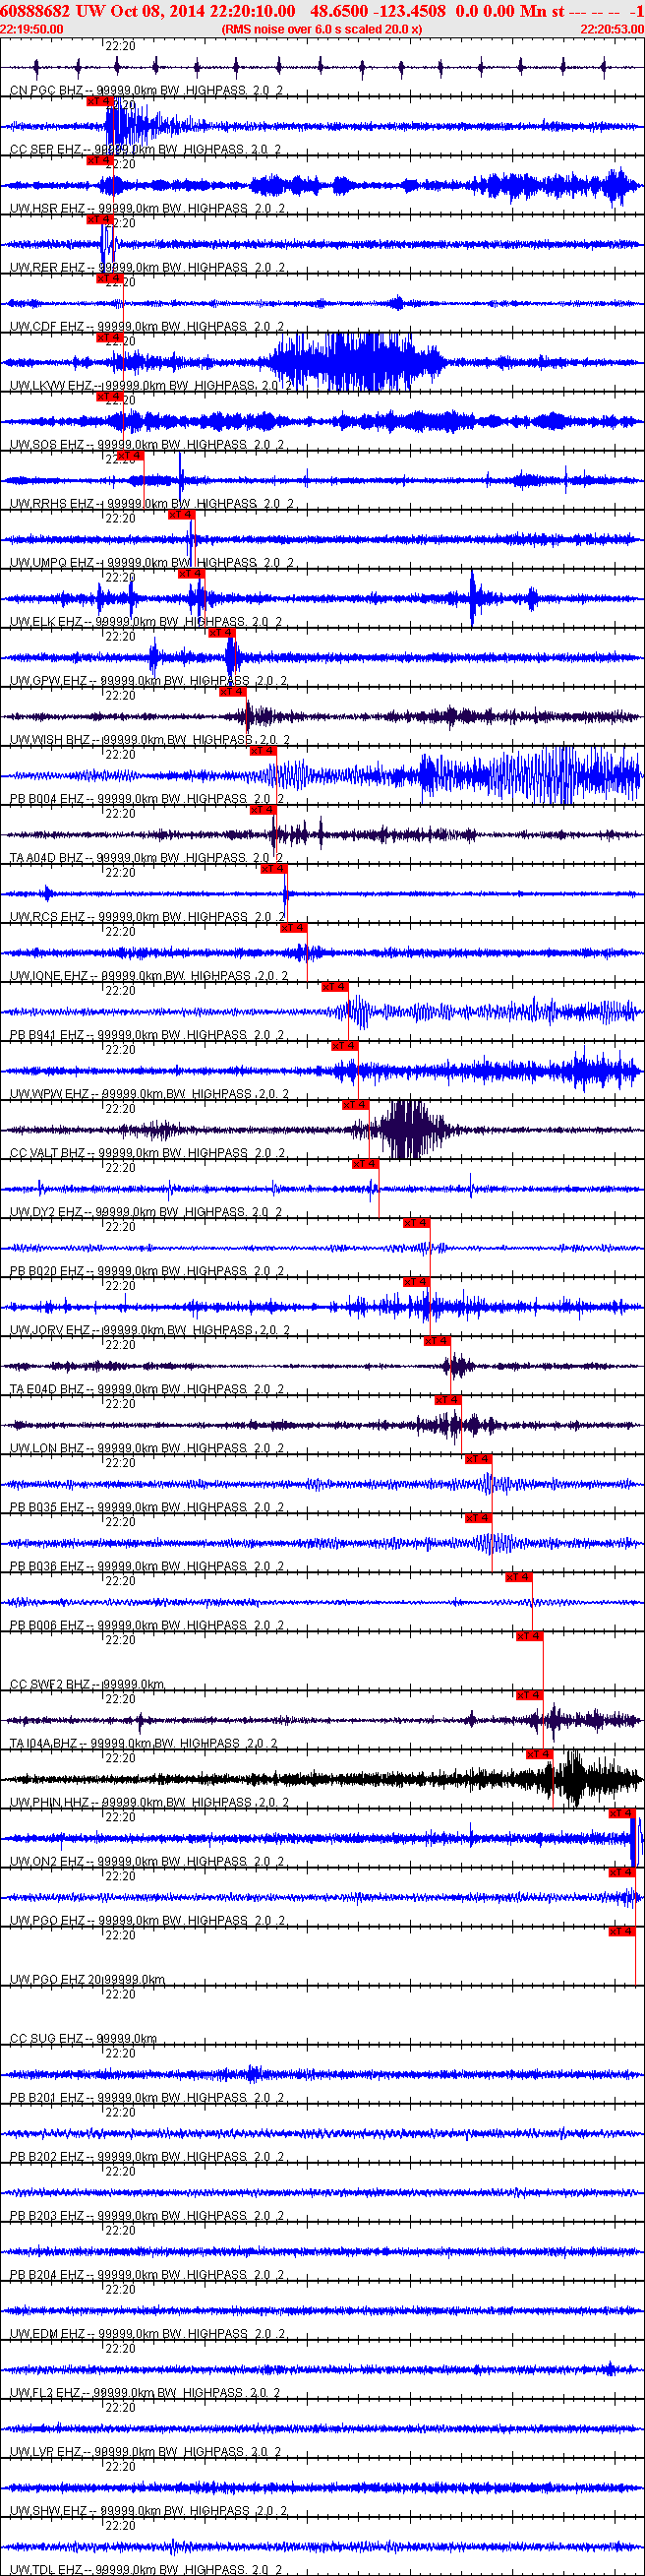Click red pick marker on PB.B941.EHZ trace

tap(334, 987)
